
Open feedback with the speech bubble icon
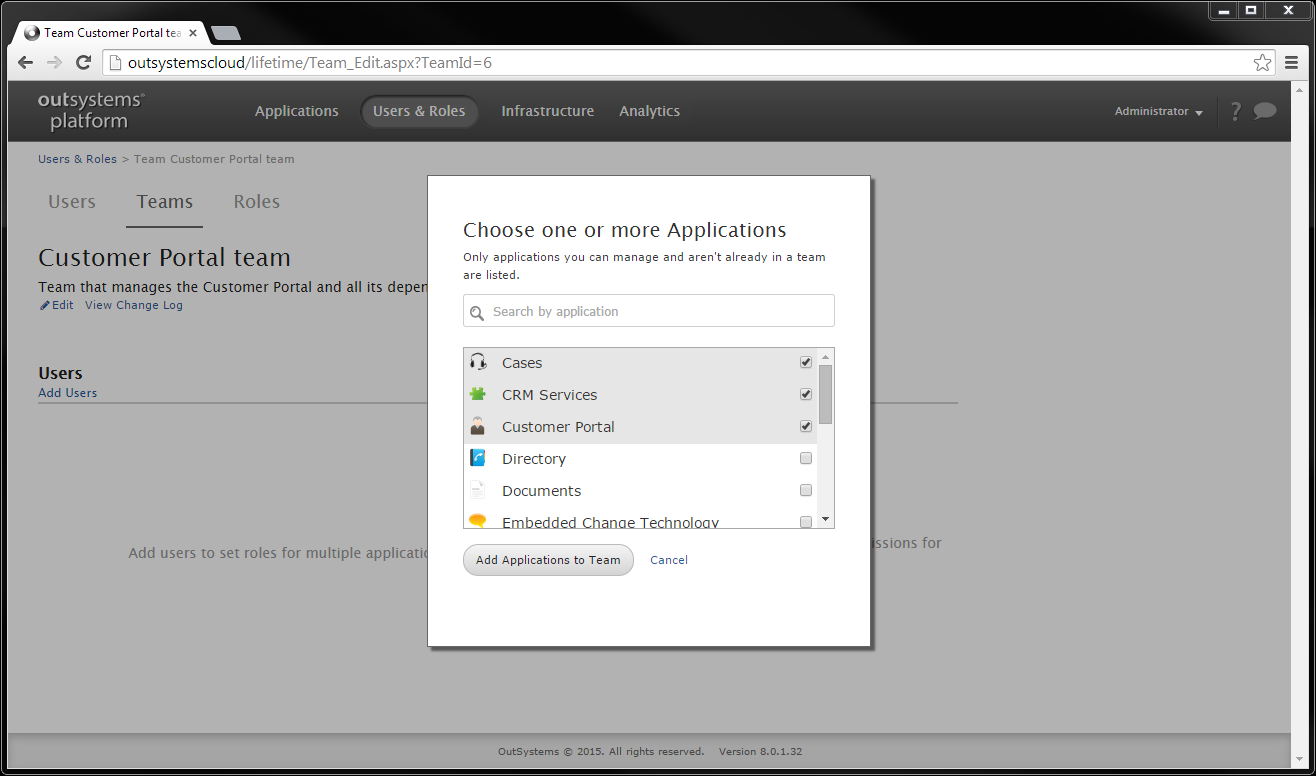point(1265,111)
